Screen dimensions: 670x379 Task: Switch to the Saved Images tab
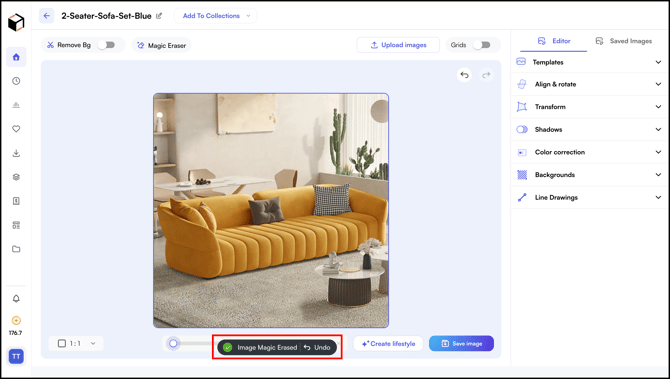point(623,41)
